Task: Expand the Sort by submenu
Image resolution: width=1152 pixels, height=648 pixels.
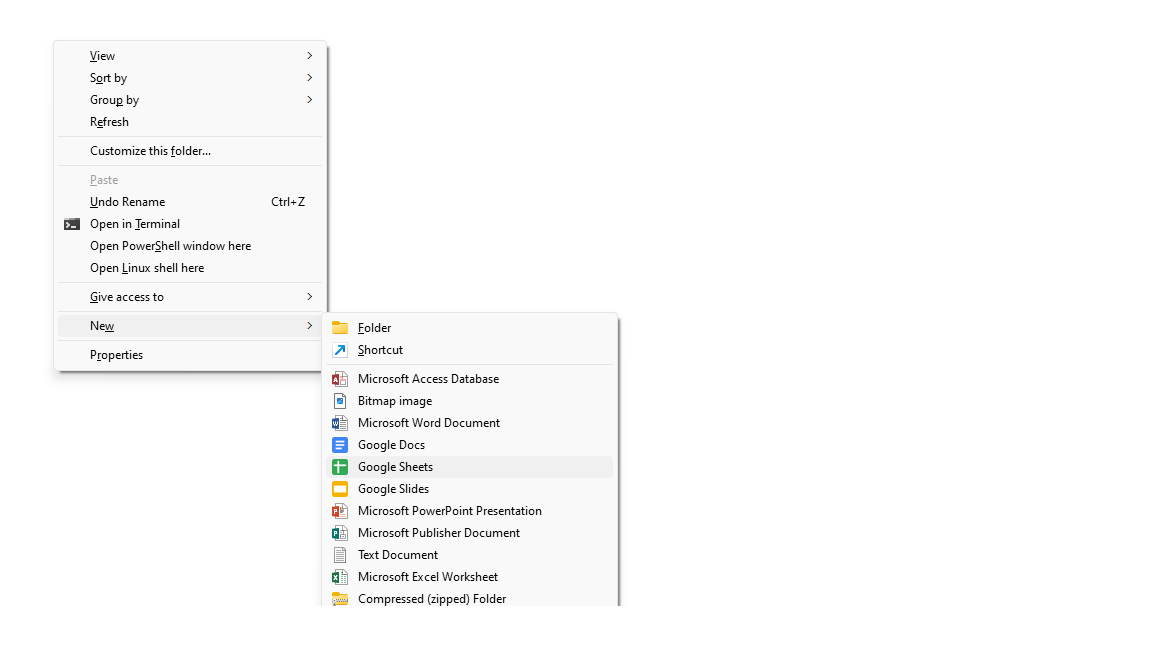Action: [310, 77]
